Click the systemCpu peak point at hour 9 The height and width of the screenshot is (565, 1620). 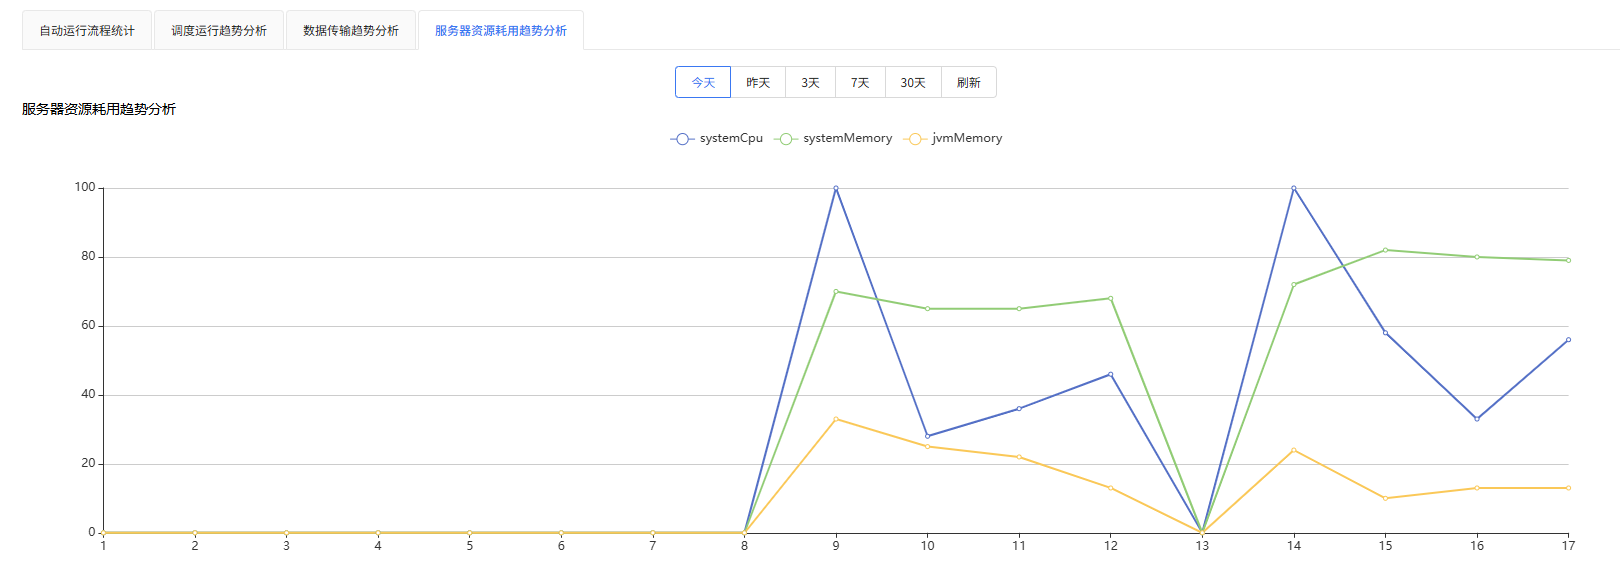coord(836,188)
